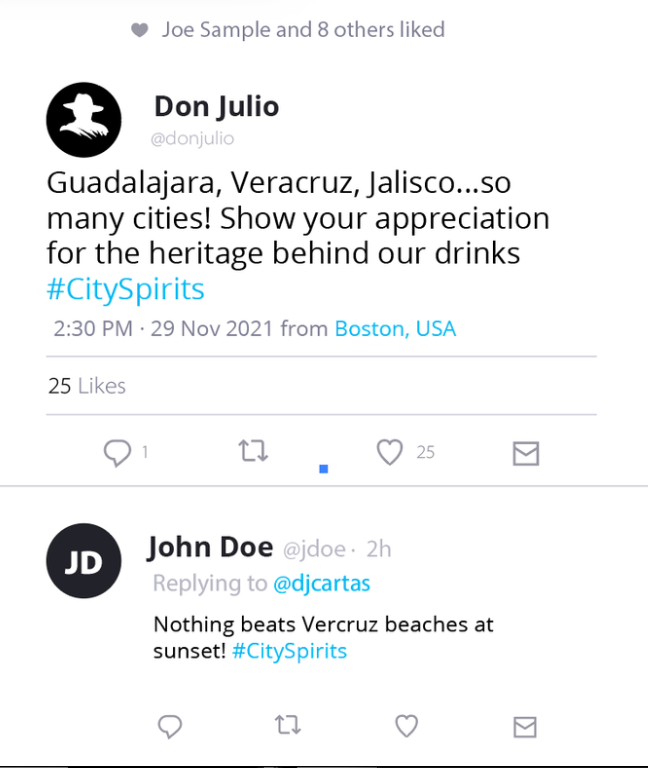
Task: Retweet John Doe's reply
Action: click(287, 725)
